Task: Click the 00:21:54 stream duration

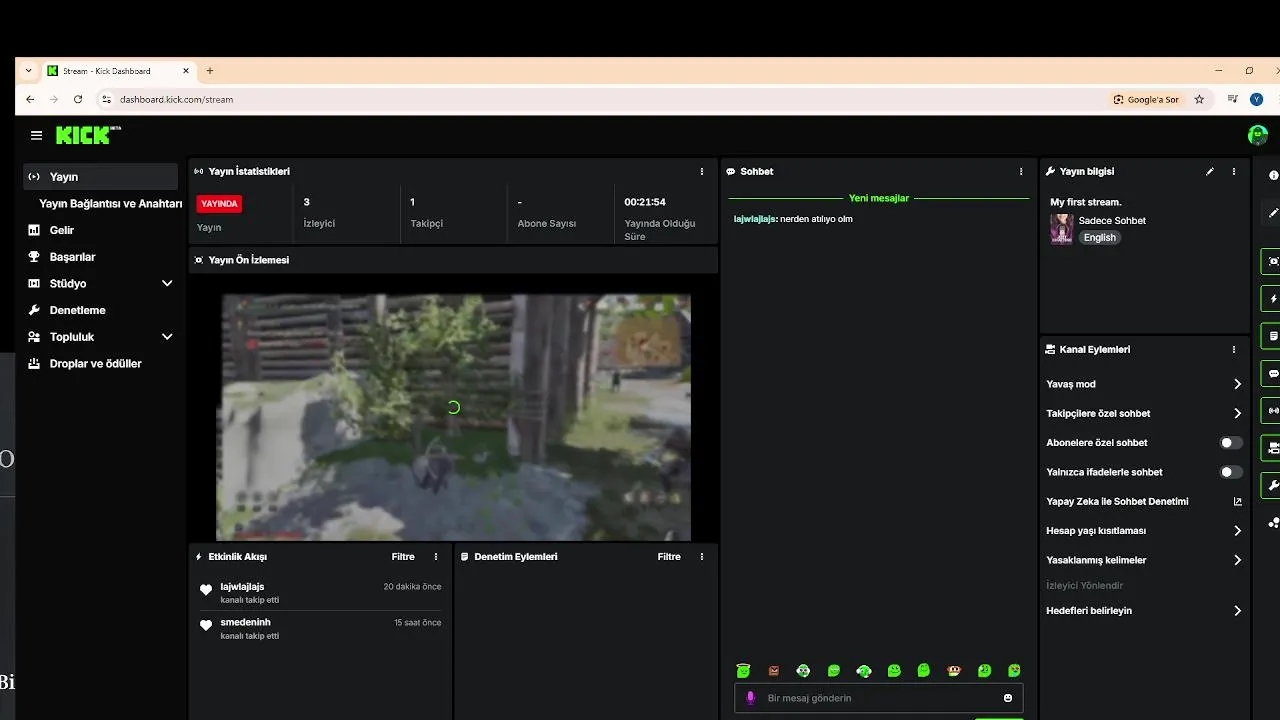Action: [645, 202]
